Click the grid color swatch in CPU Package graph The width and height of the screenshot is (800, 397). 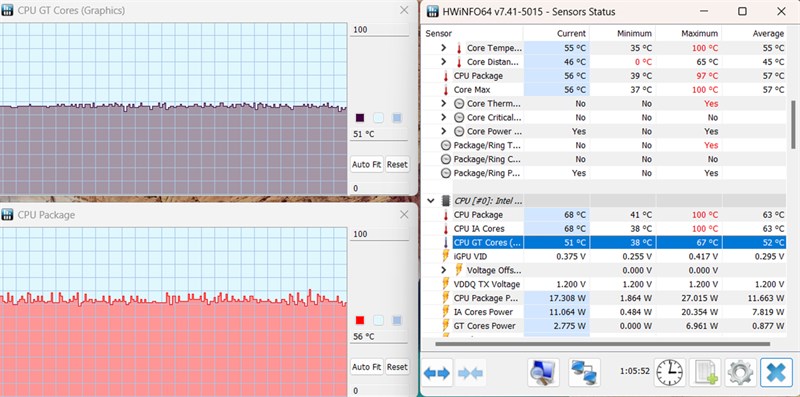click(x=396, y=320)
